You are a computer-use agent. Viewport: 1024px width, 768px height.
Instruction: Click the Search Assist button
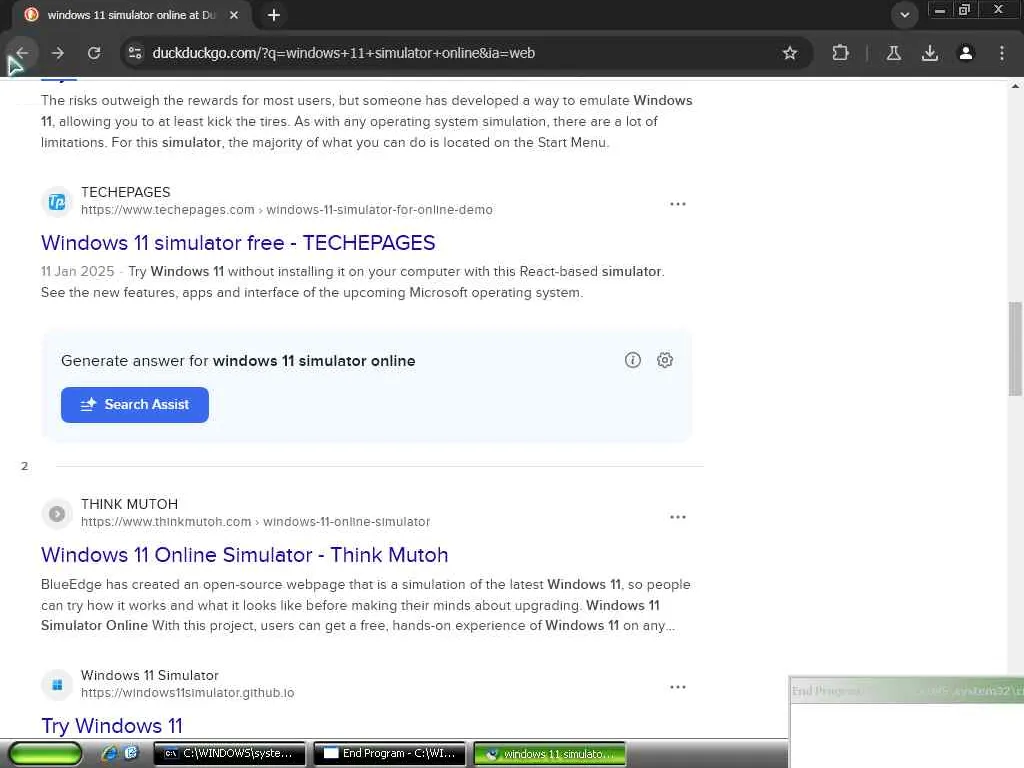tap(135, 405)
